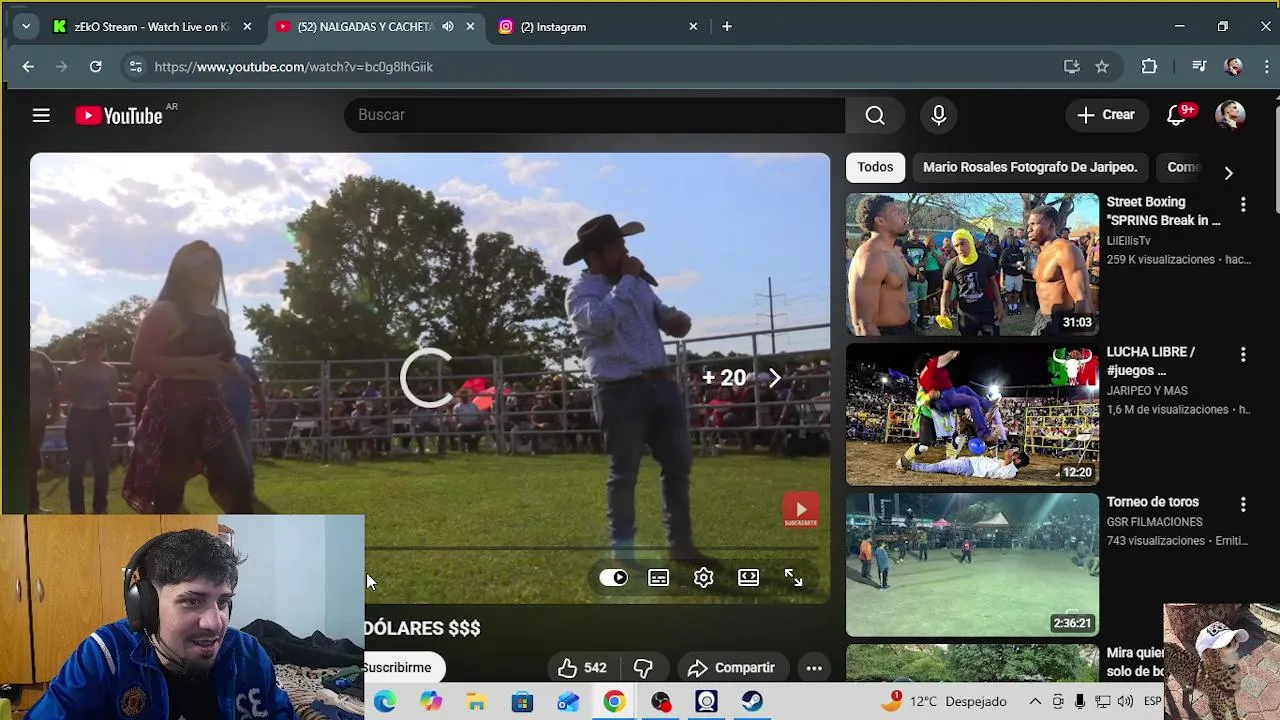
Task: Toggle autoplay switch in player
Action: 613,578
